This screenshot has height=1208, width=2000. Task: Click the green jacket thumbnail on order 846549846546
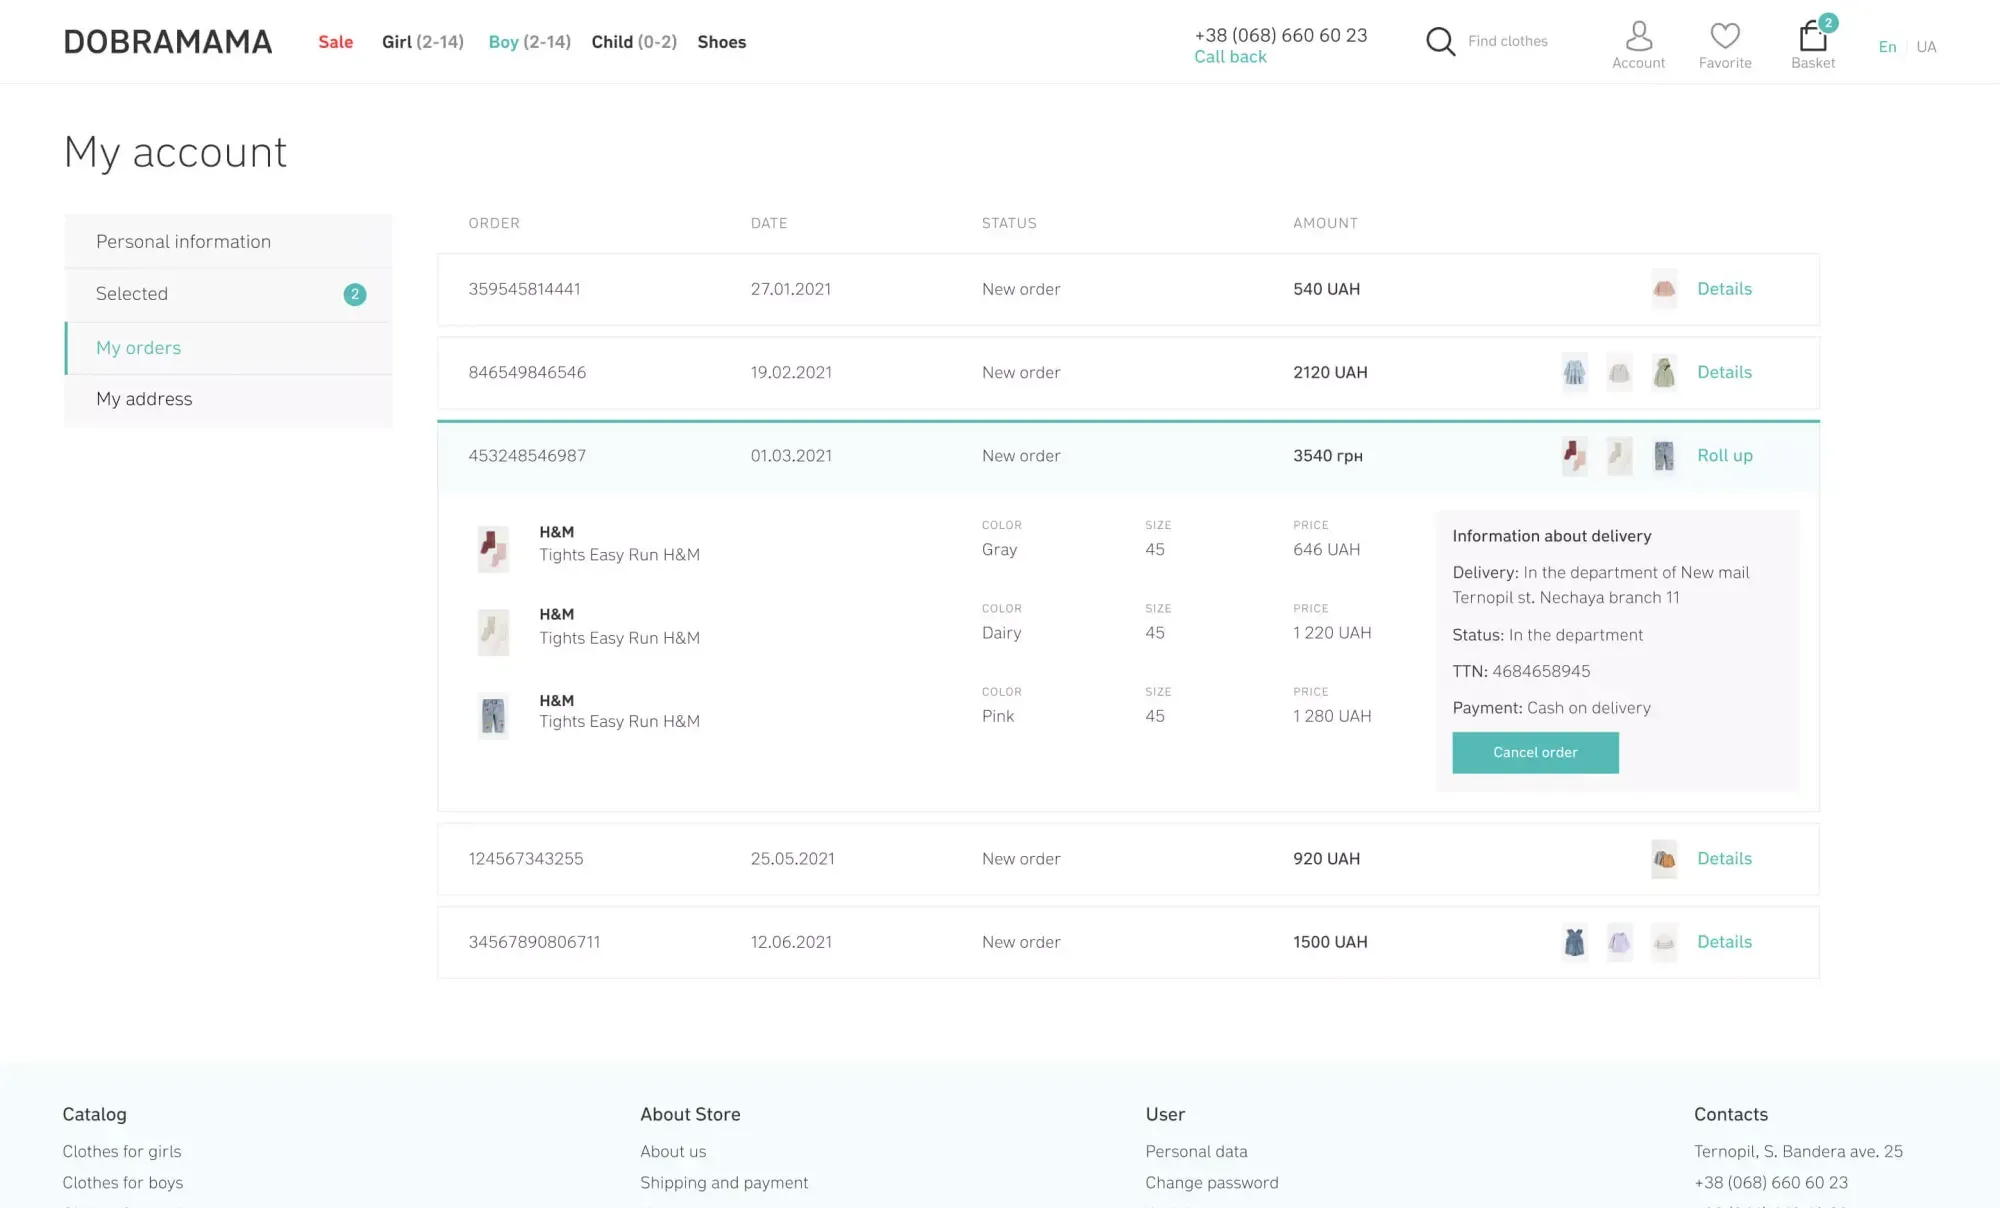pos(1665,372)
